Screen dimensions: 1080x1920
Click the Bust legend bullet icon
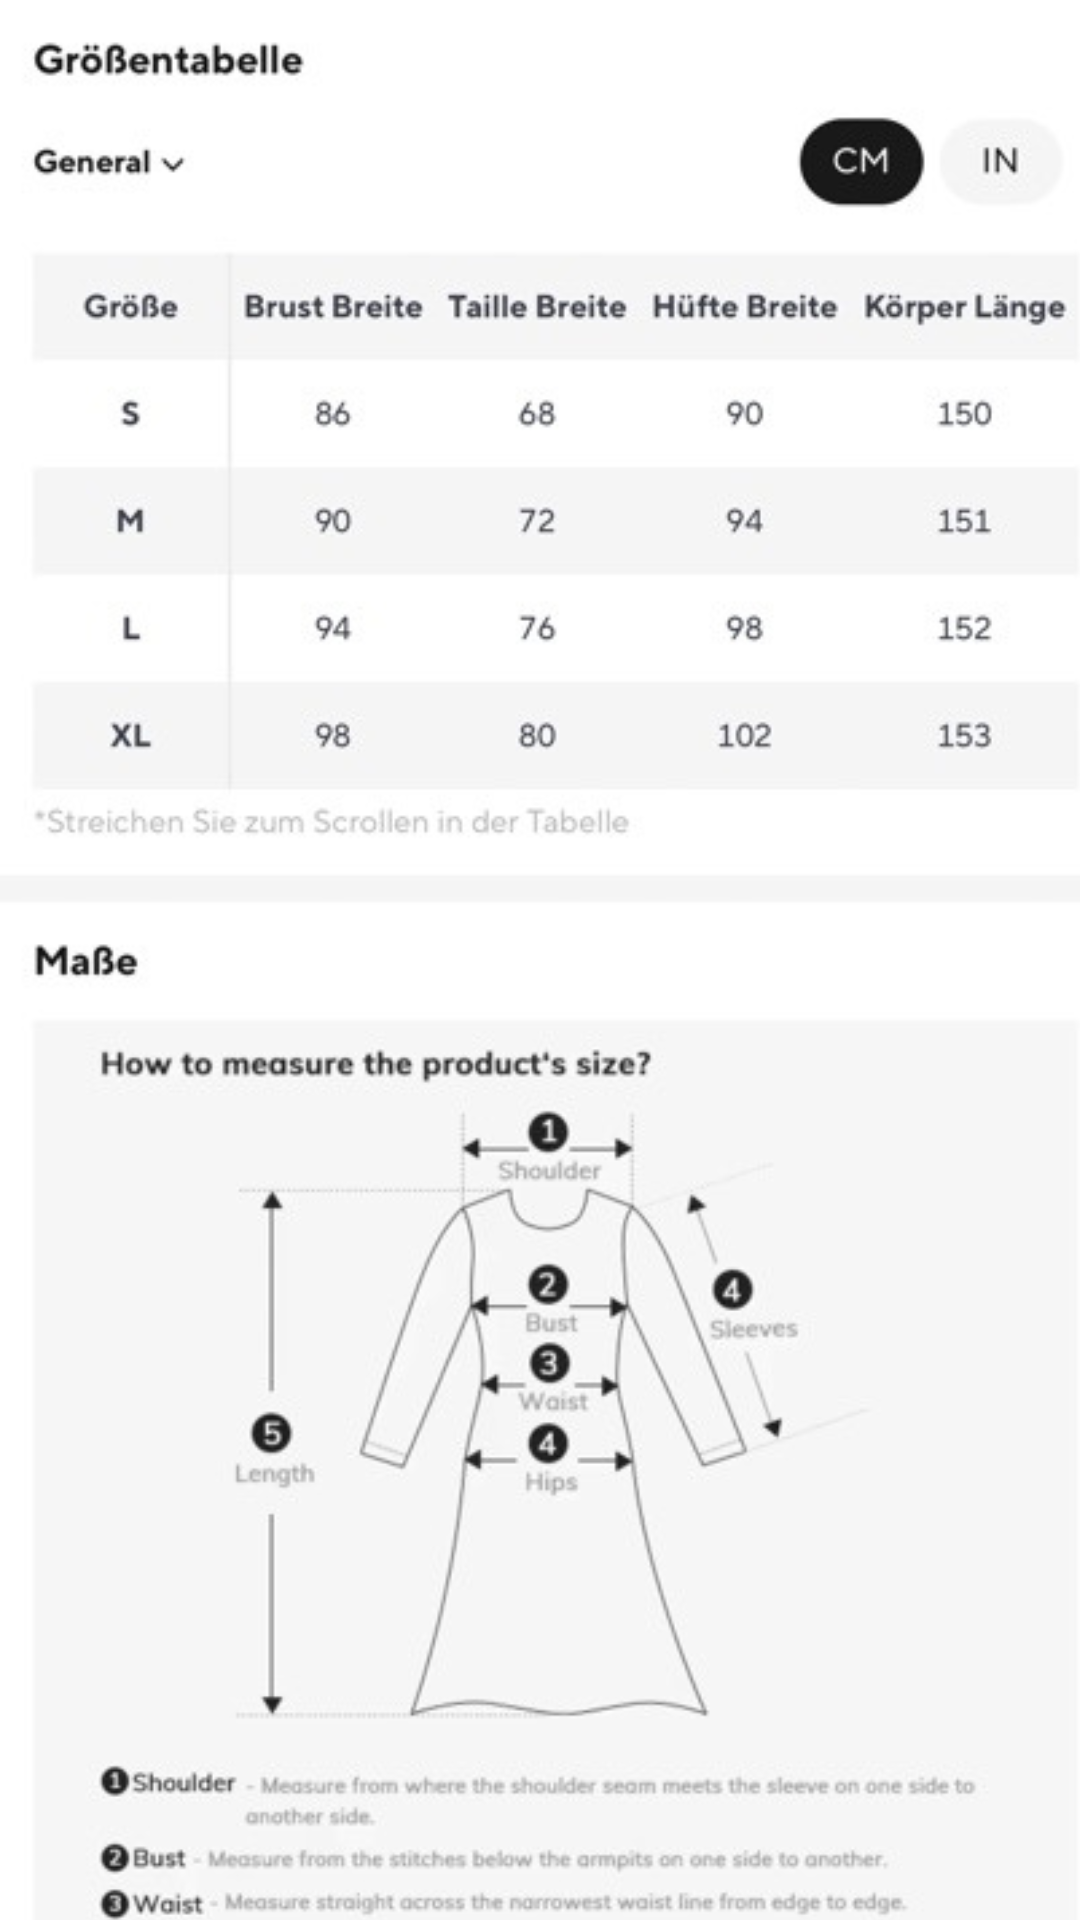pos(115,1858)
